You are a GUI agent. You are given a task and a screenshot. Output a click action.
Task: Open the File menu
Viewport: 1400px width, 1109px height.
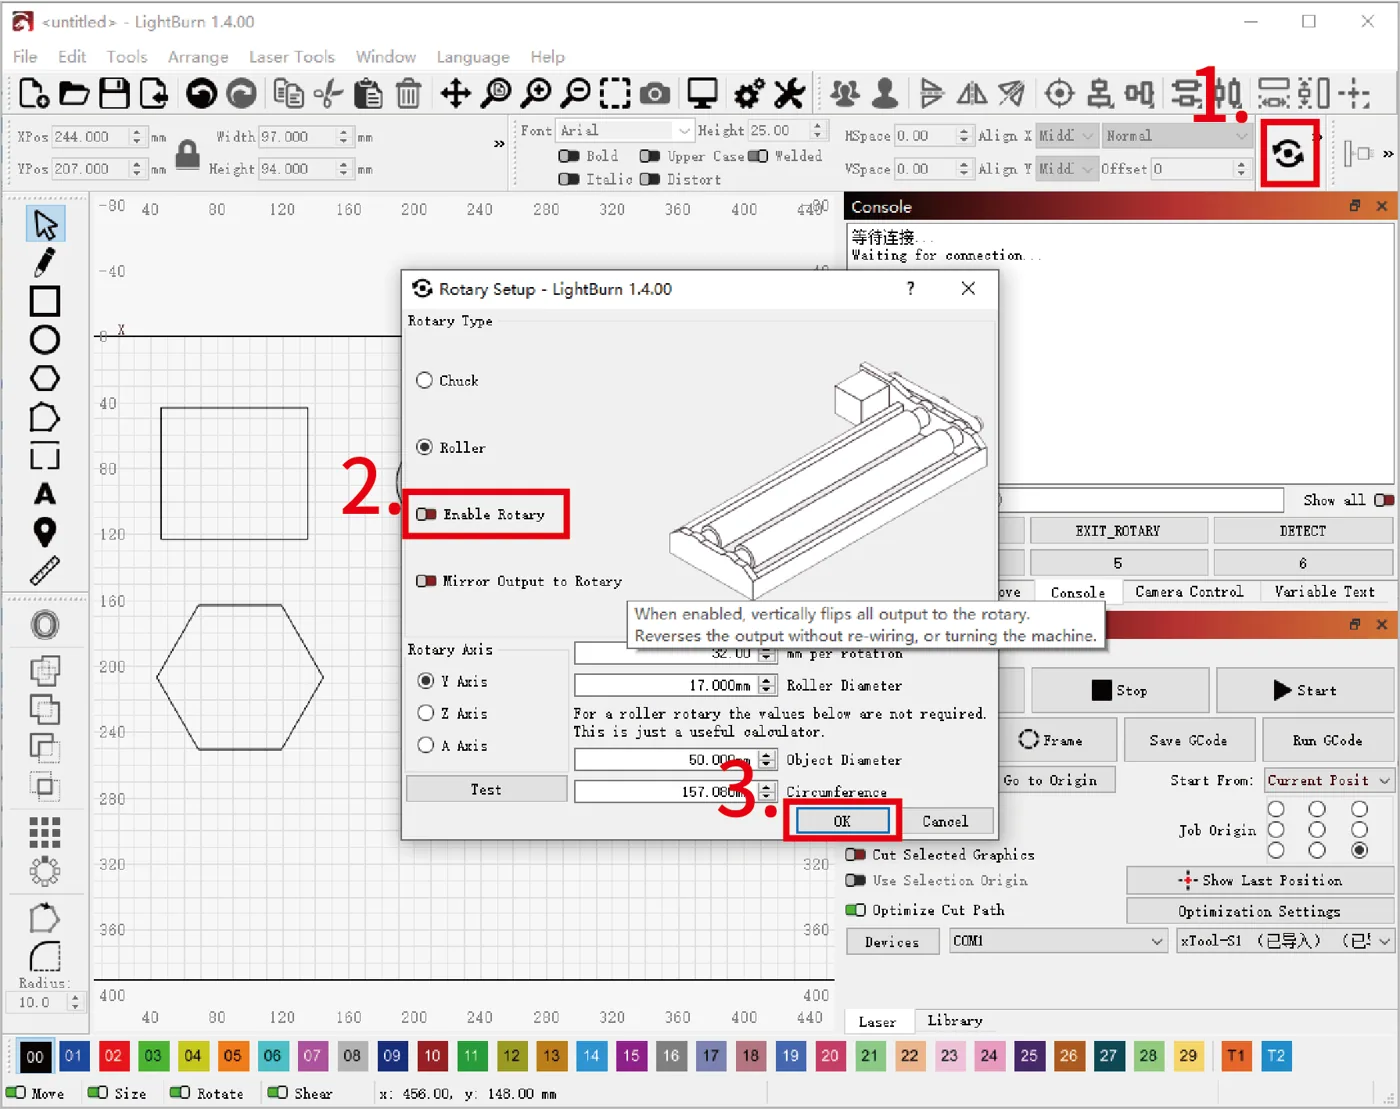tap(25, 57)
